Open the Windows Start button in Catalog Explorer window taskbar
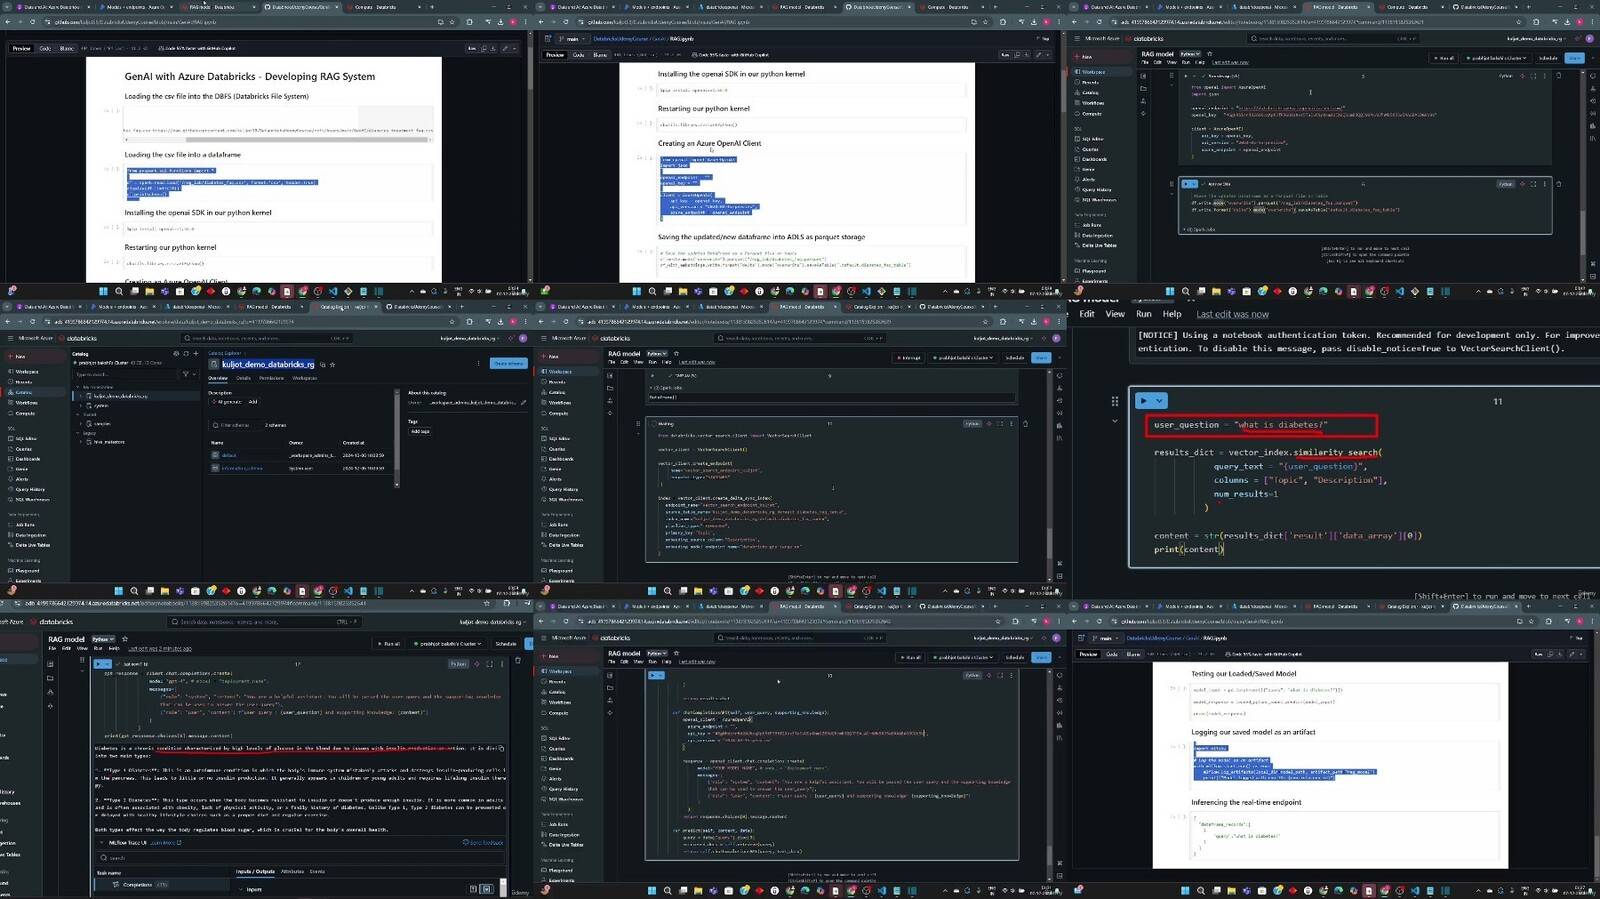Image resolution: width=1600 pixels, height=899 pixels. coord(118,591)
